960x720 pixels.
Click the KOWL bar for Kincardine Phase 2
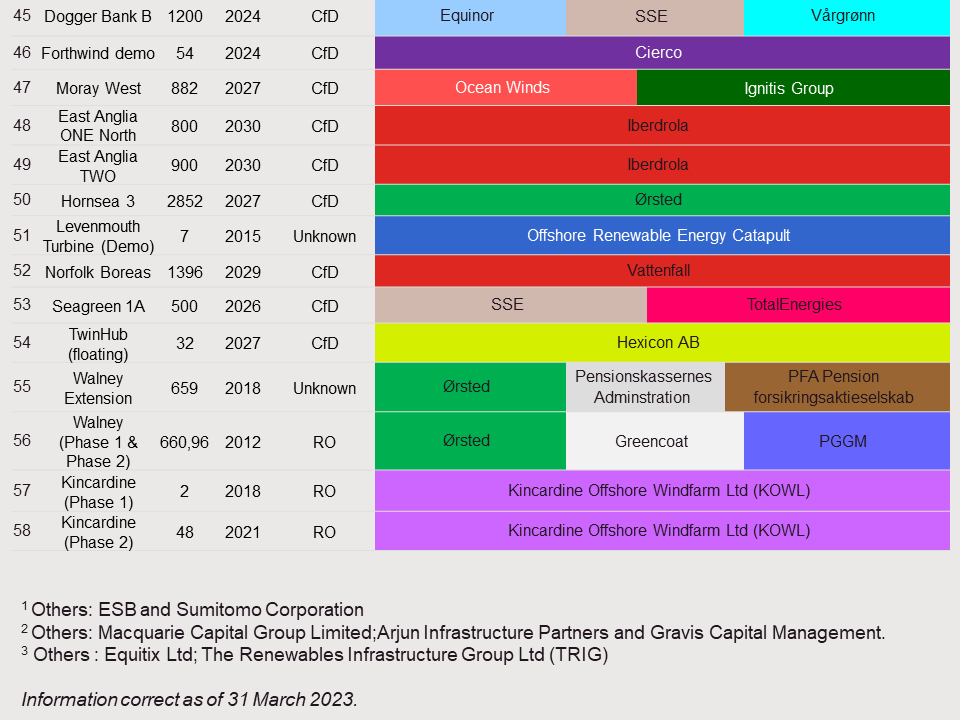661,531
